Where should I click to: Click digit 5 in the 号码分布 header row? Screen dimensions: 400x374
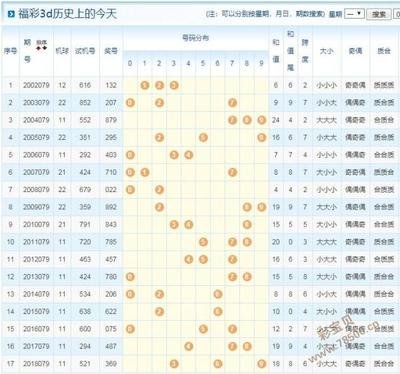pos(203,63)
